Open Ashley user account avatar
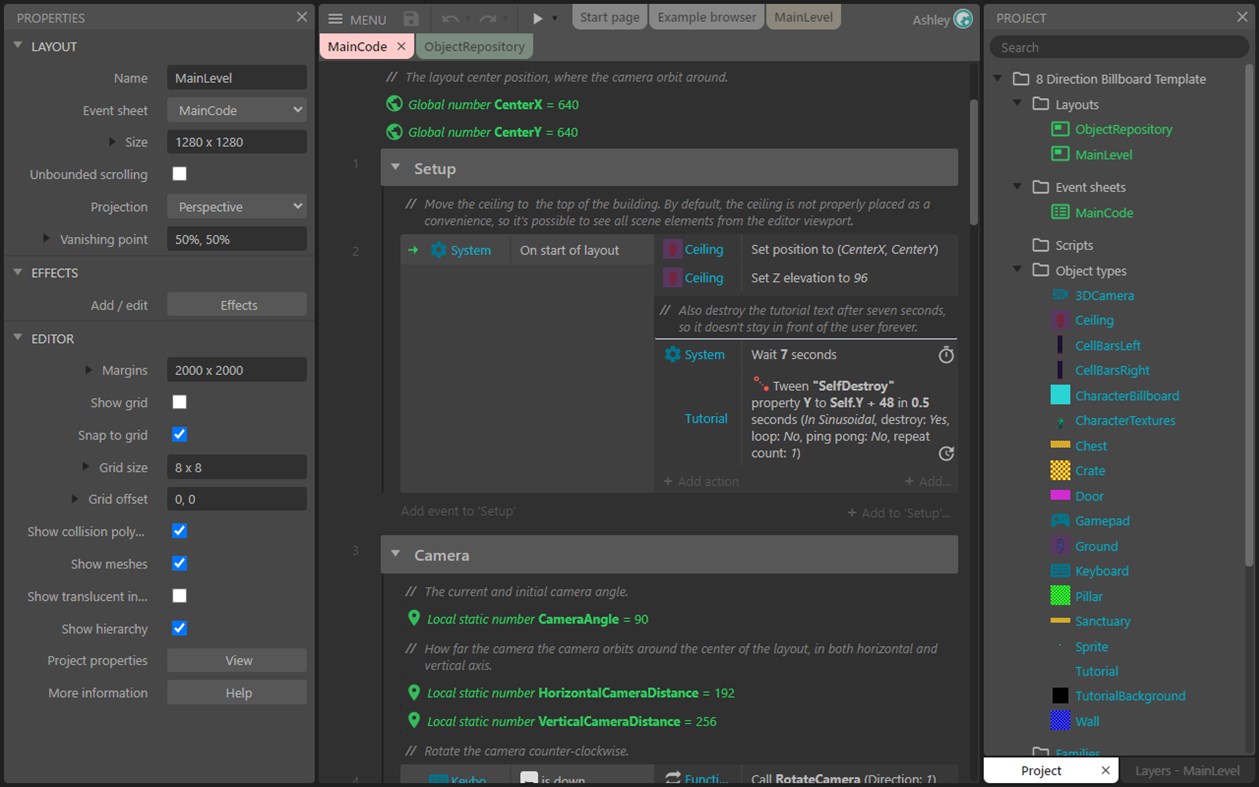Image resolution: width=1259 pixels, height=787 pixels. pos(963,19)
